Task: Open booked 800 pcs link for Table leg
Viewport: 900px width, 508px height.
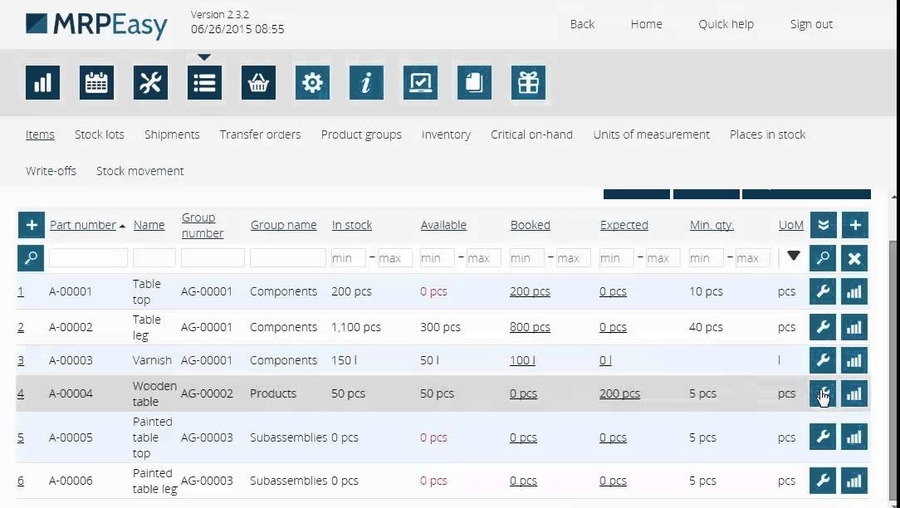Action: (x=530, y=327)
